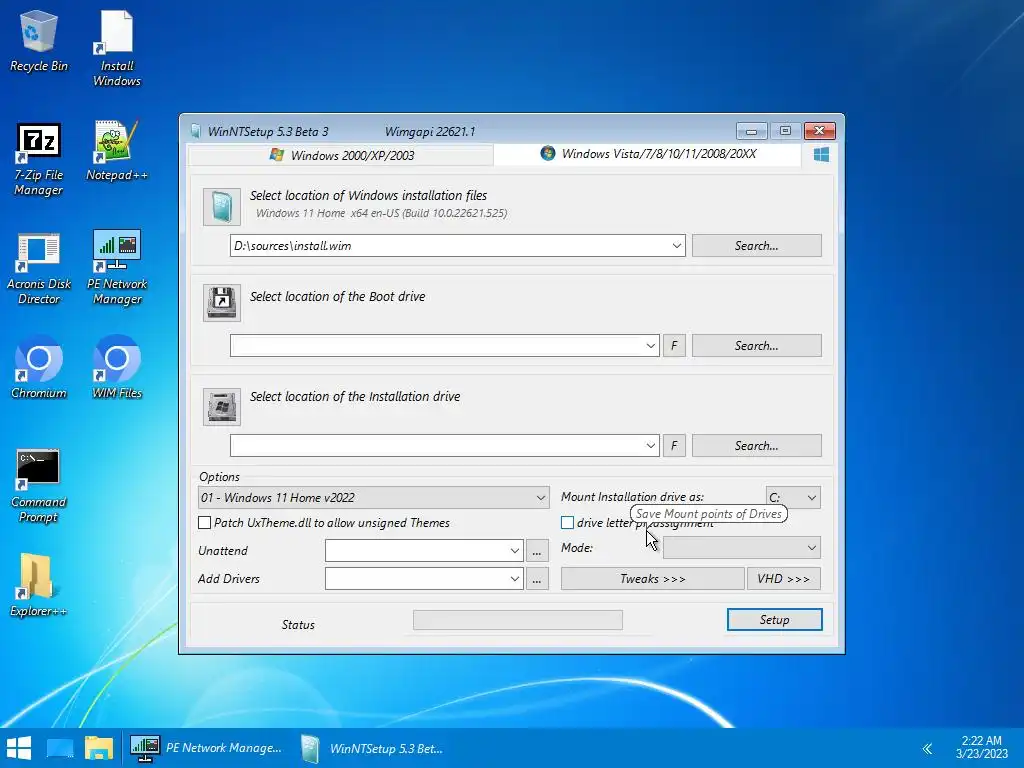1024x768 pixels.
Task: Click the F button for Installation drive
Action: 675,445
